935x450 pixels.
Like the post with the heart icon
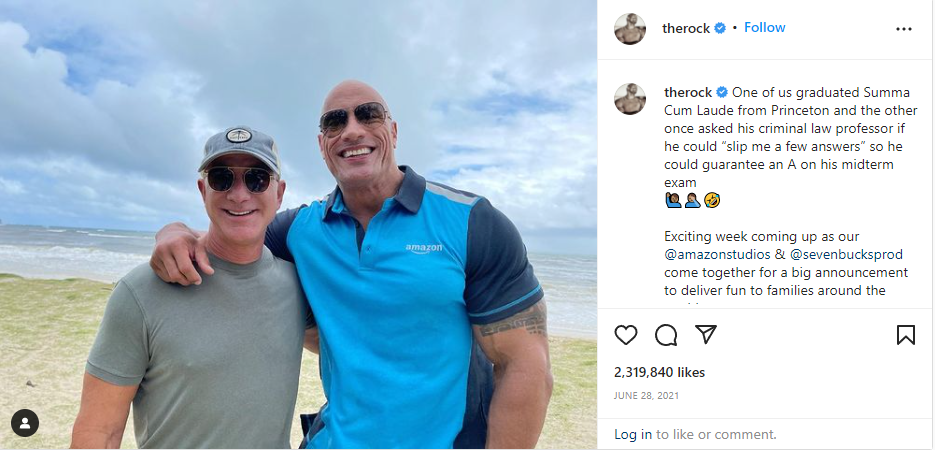tap(626, 335)
